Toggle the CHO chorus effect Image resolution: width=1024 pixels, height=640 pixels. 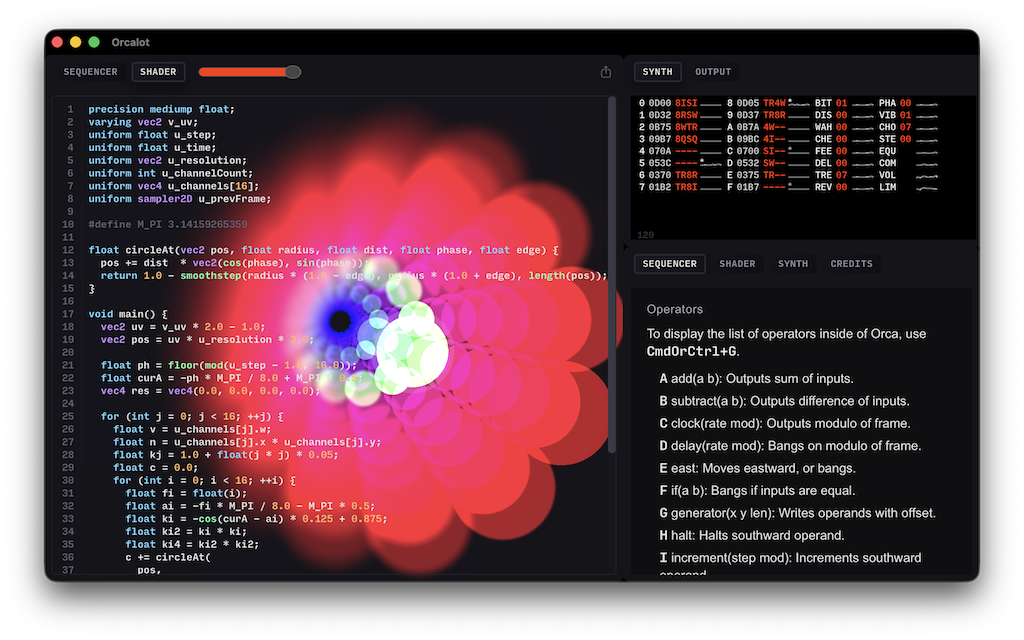coord(905,127)
